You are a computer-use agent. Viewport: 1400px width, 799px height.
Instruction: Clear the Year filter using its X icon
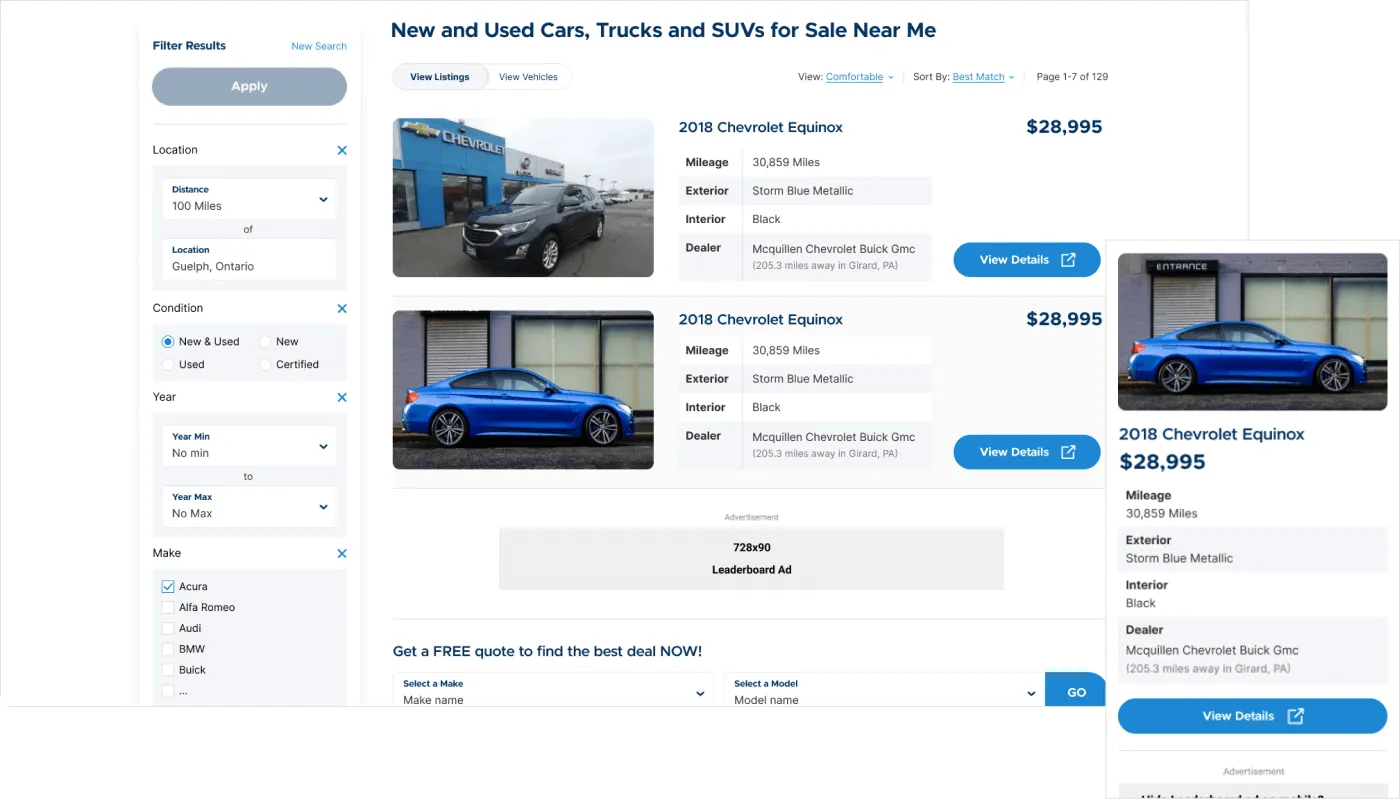341,397
